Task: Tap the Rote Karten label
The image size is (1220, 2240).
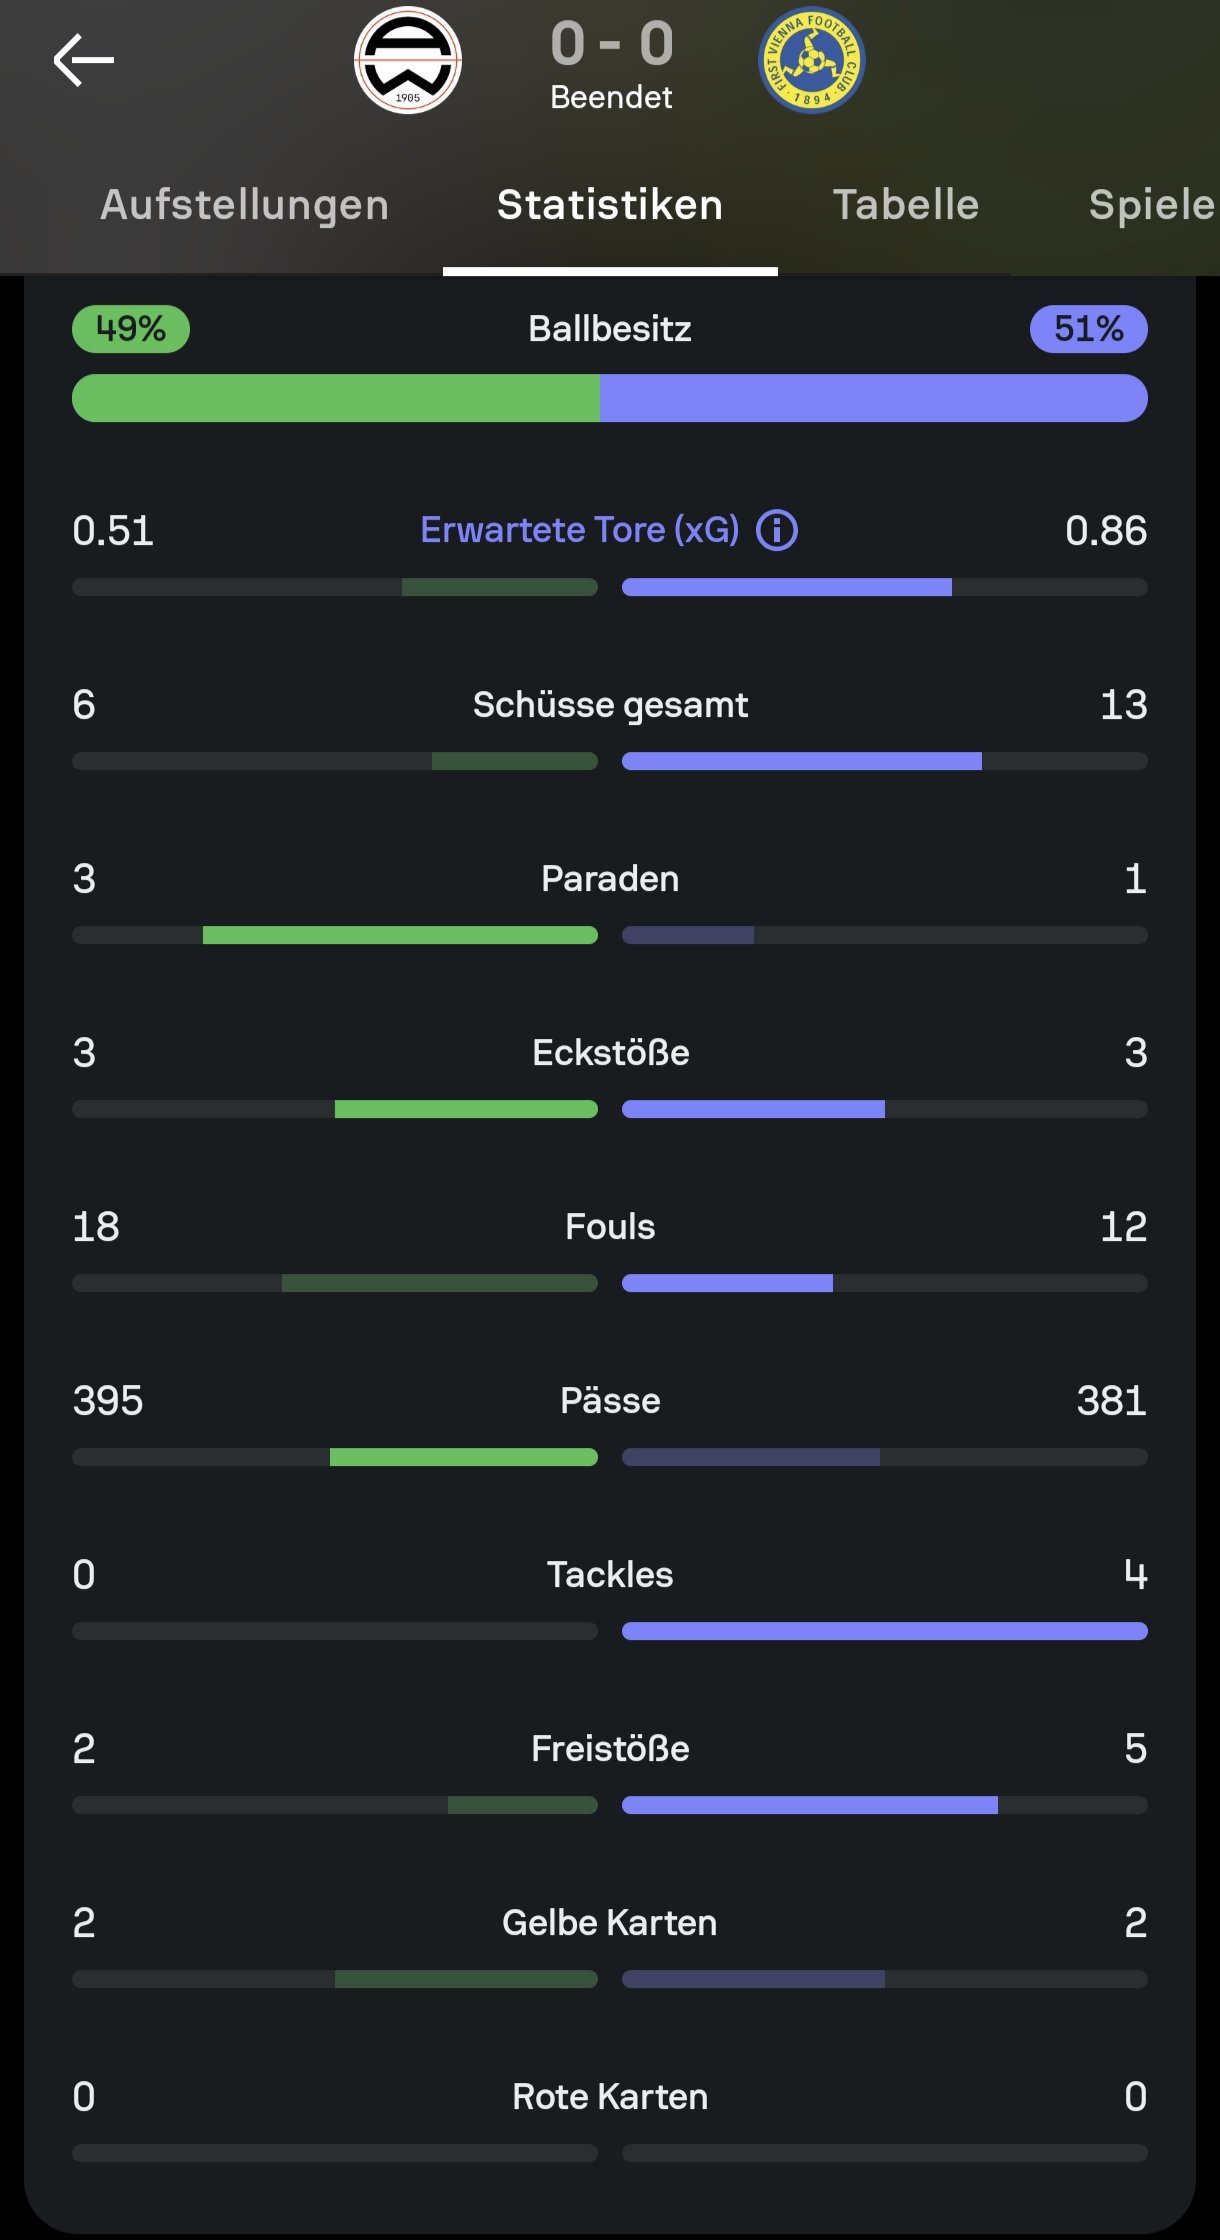Action: click(610, 2097)
